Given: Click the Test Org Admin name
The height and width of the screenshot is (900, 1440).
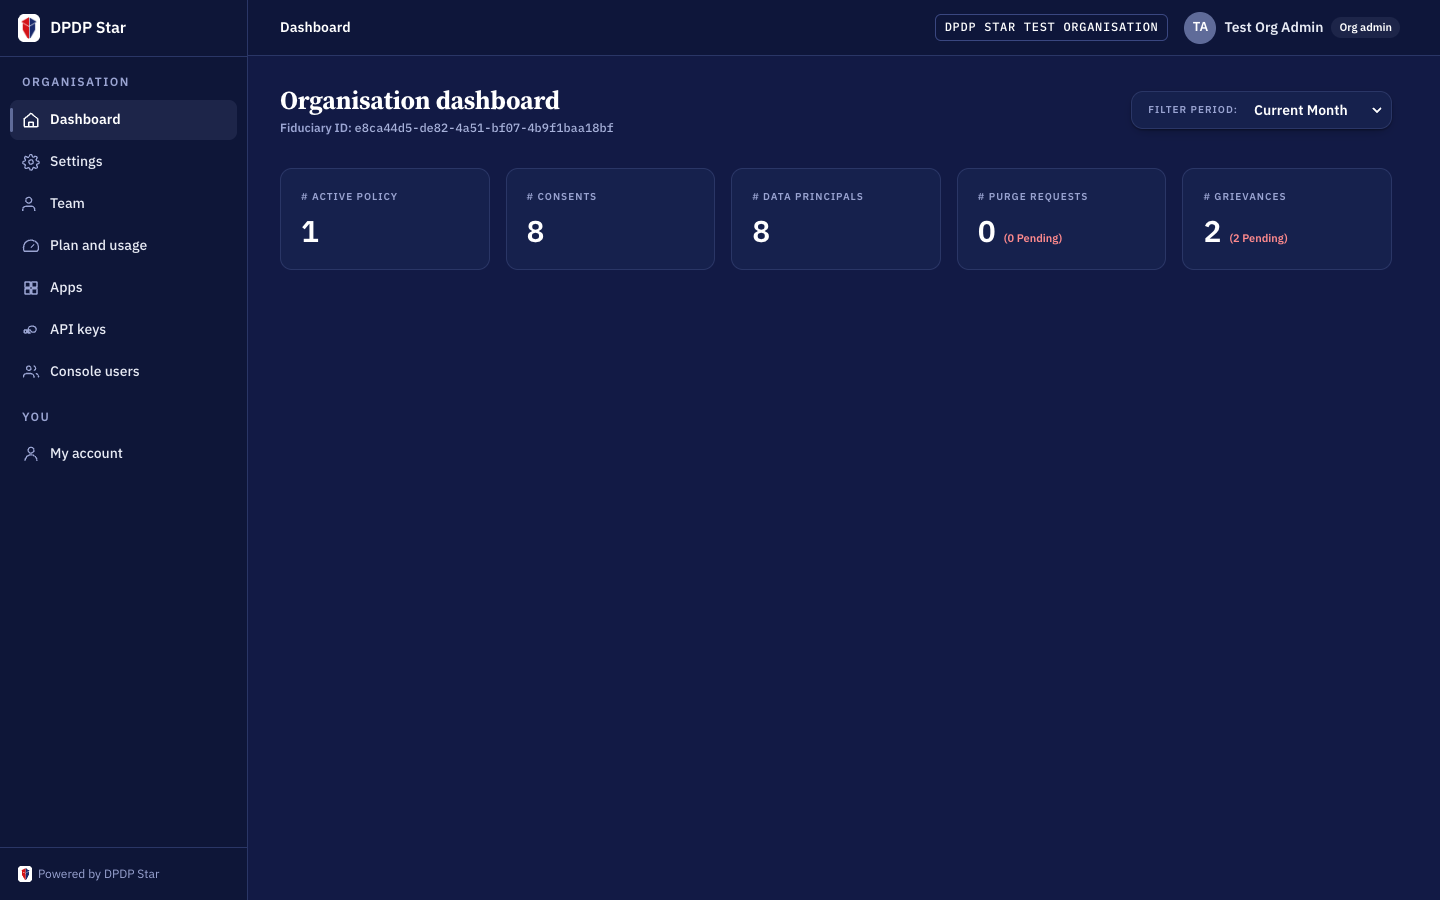Looking at the screenshot, I should click(1273, 28).
